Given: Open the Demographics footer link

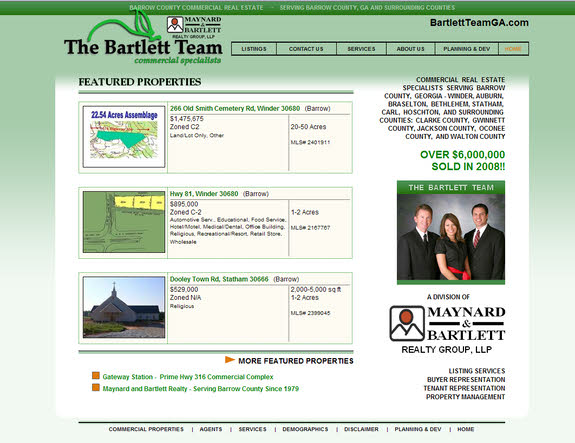Looking at the screenshot, I should 305,429.
